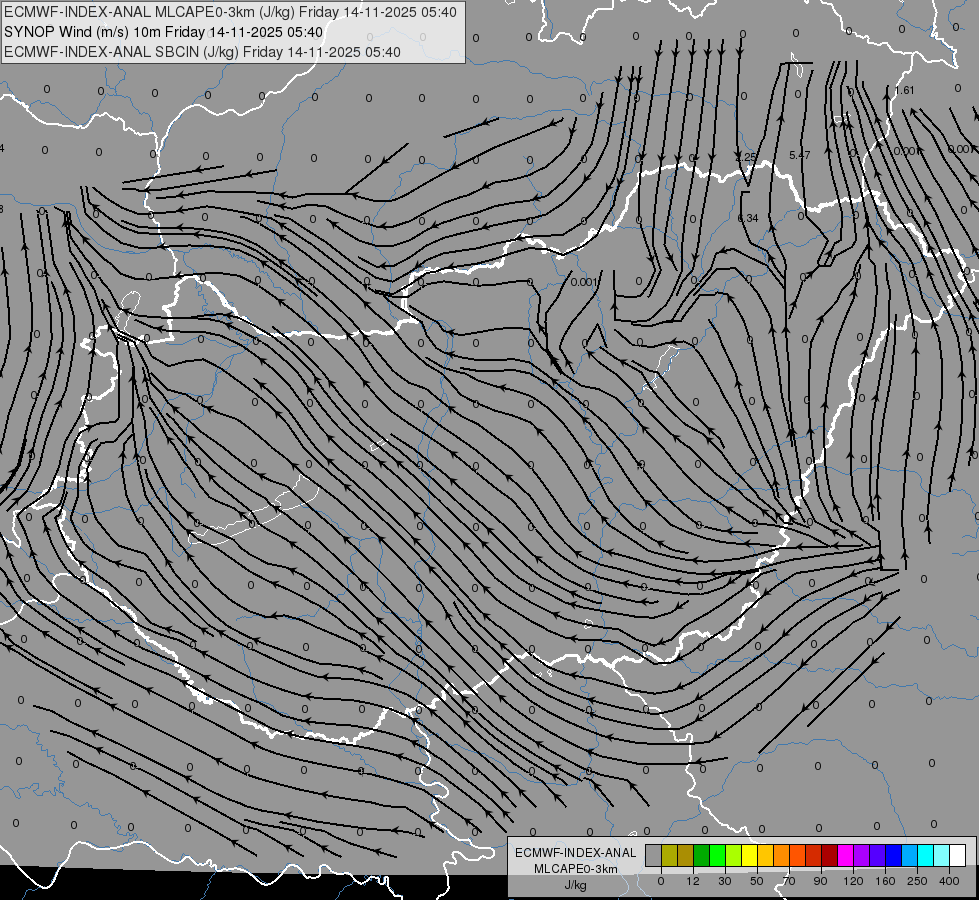Click the MLCAPE0-3km title line at top
This screenshot has width=979, height=900.
[x=230, y=12]
